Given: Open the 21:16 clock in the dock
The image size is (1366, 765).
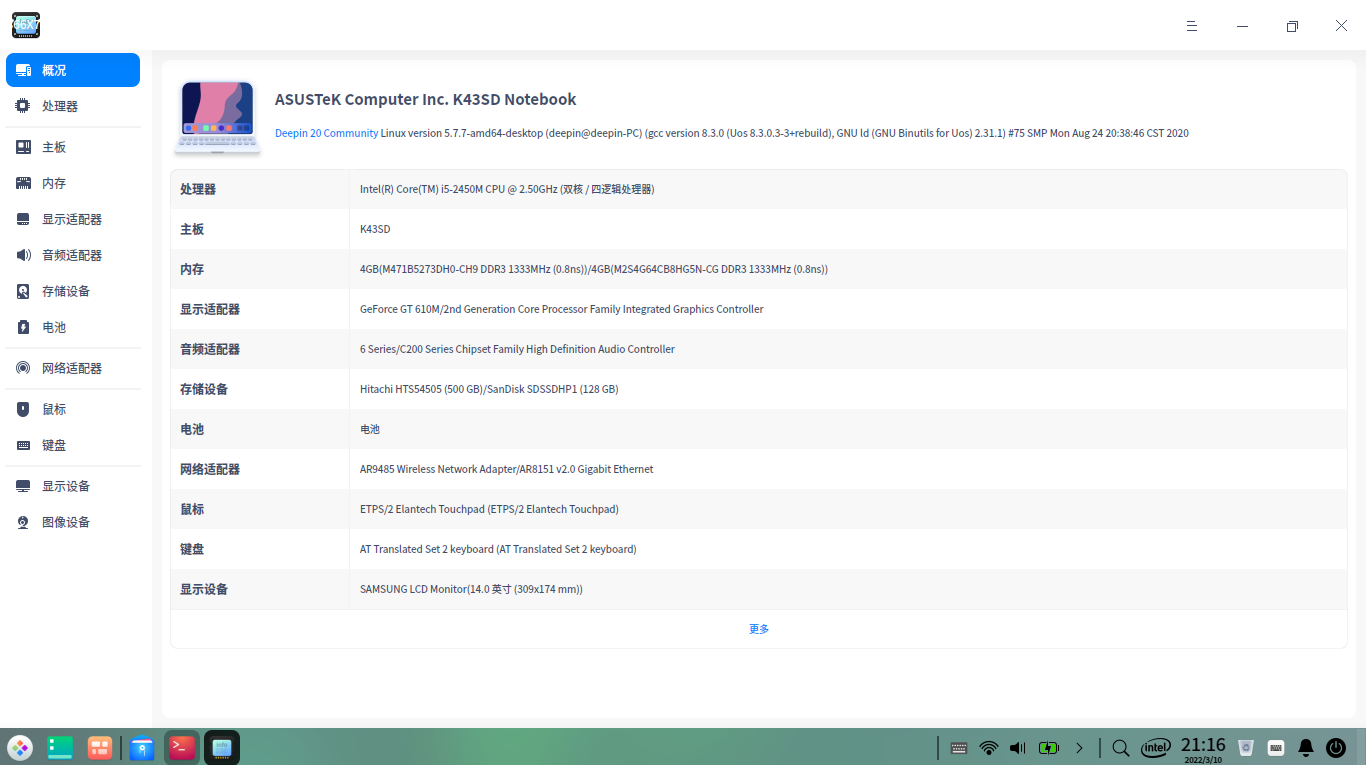Looking at the screenshot, I should (x=1203, y=747).
